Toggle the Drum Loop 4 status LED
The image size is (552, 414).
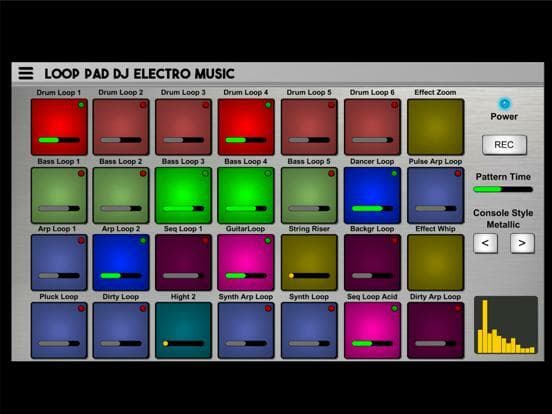coord(268,105)
